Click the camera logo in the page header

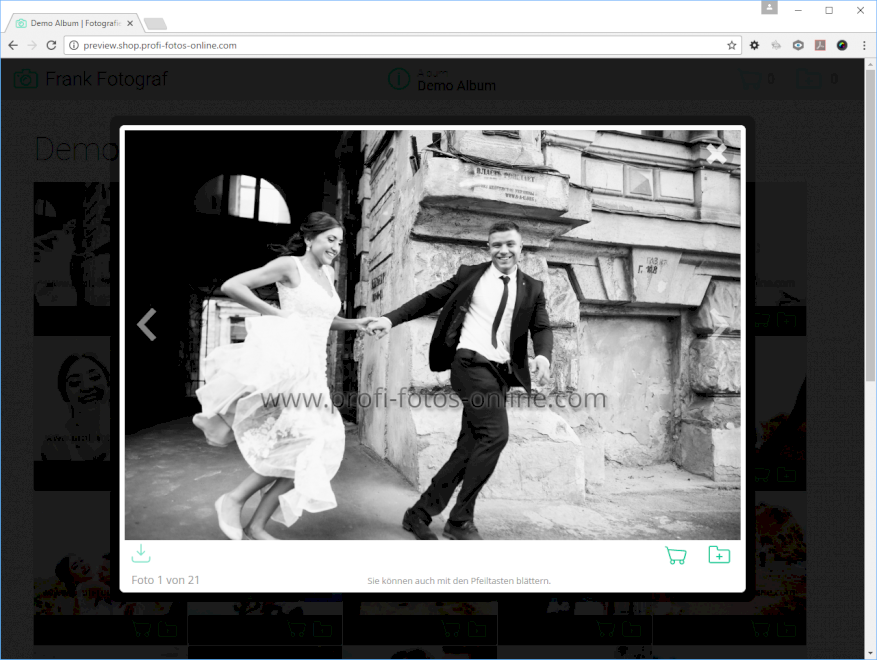pos(26,79)
